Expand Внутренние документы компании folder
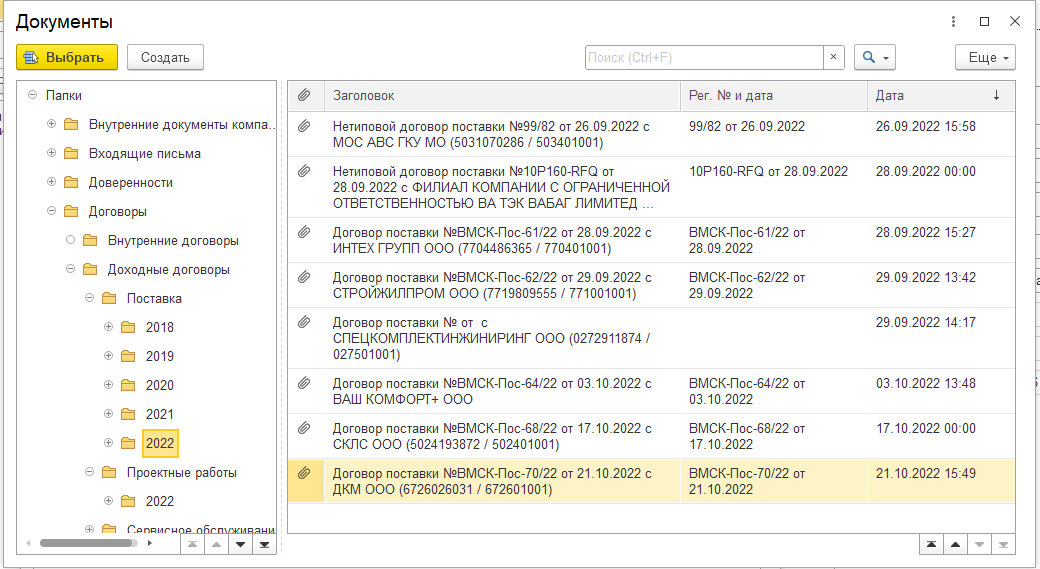 (x=52, y=124)
